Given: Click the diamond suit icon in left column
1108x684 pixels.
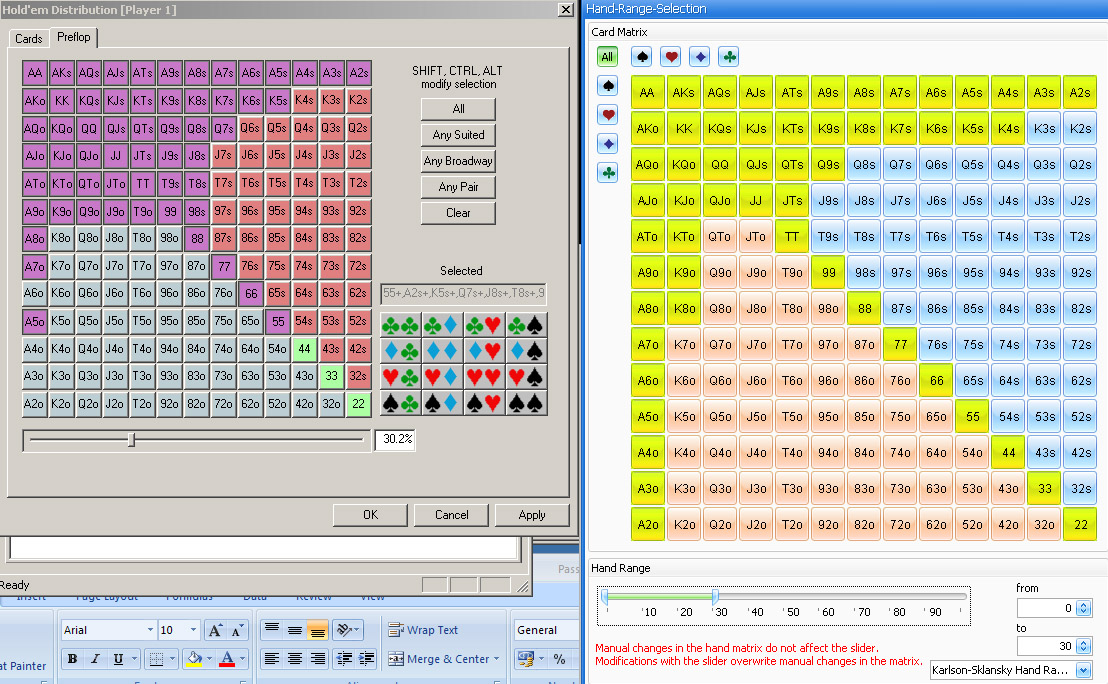Looking at the screenshot, I should [607, 144].
